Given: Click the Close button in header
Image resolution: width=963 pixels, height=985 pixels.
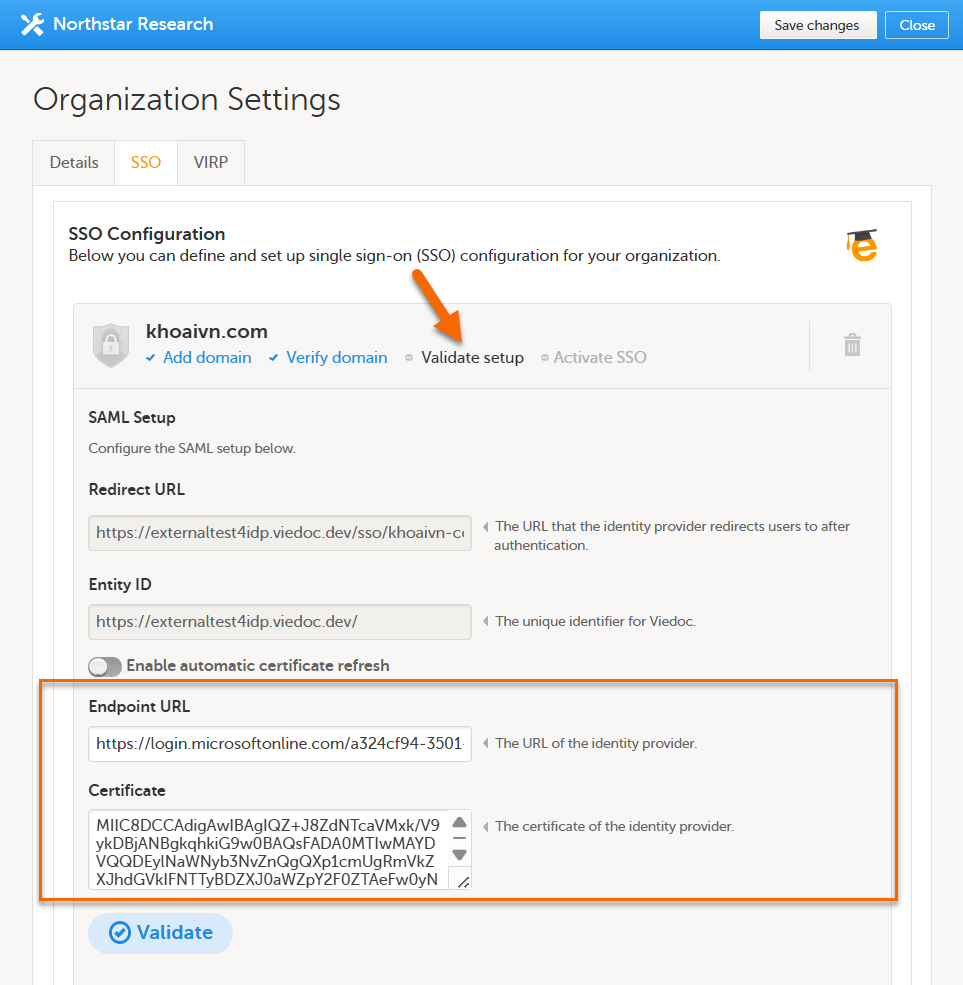Looking at the screenshot, I should tap(916, 25).
